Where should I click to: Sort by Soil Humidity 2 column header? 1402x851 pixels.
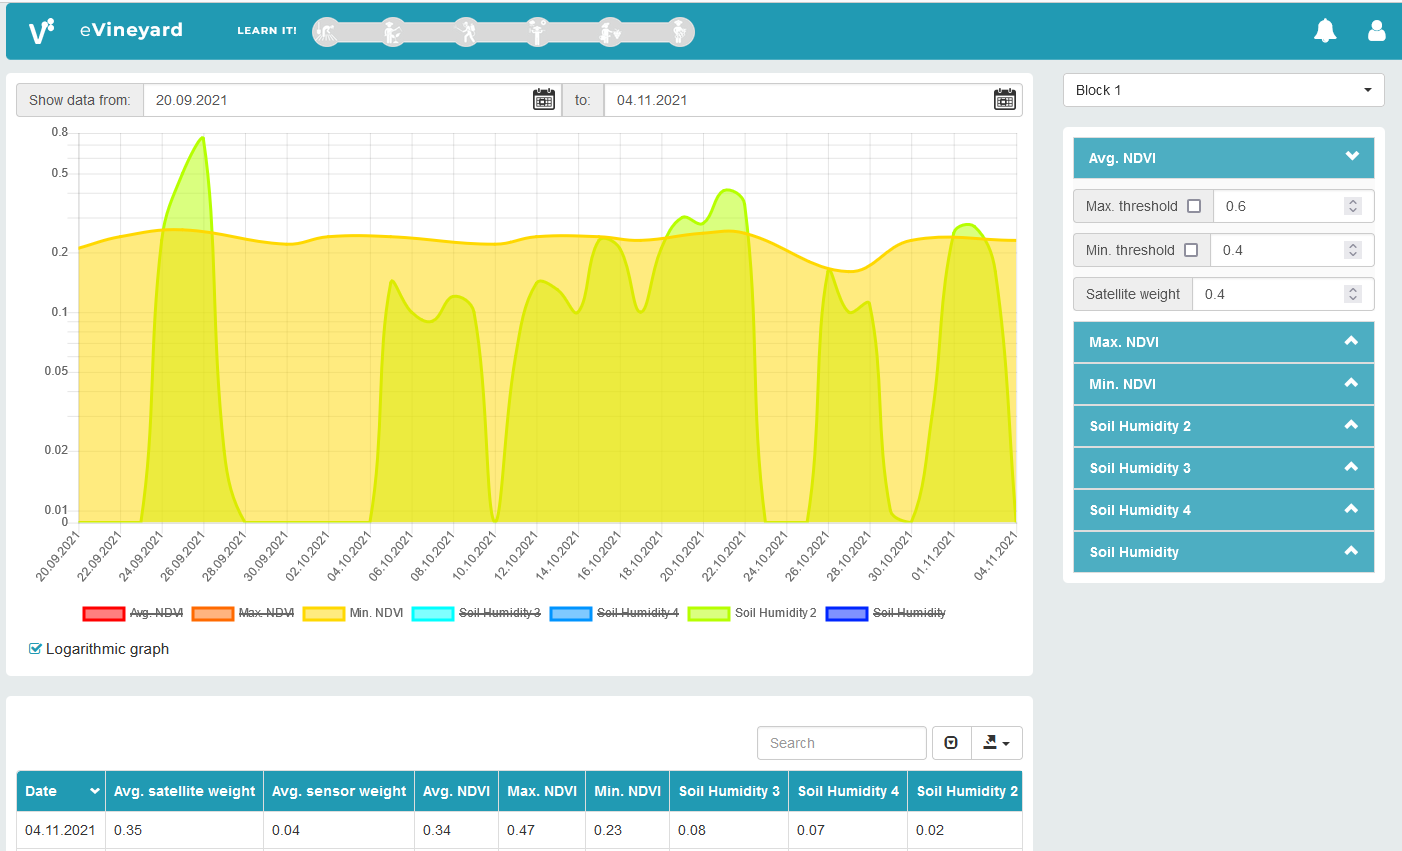click(965, 791)
